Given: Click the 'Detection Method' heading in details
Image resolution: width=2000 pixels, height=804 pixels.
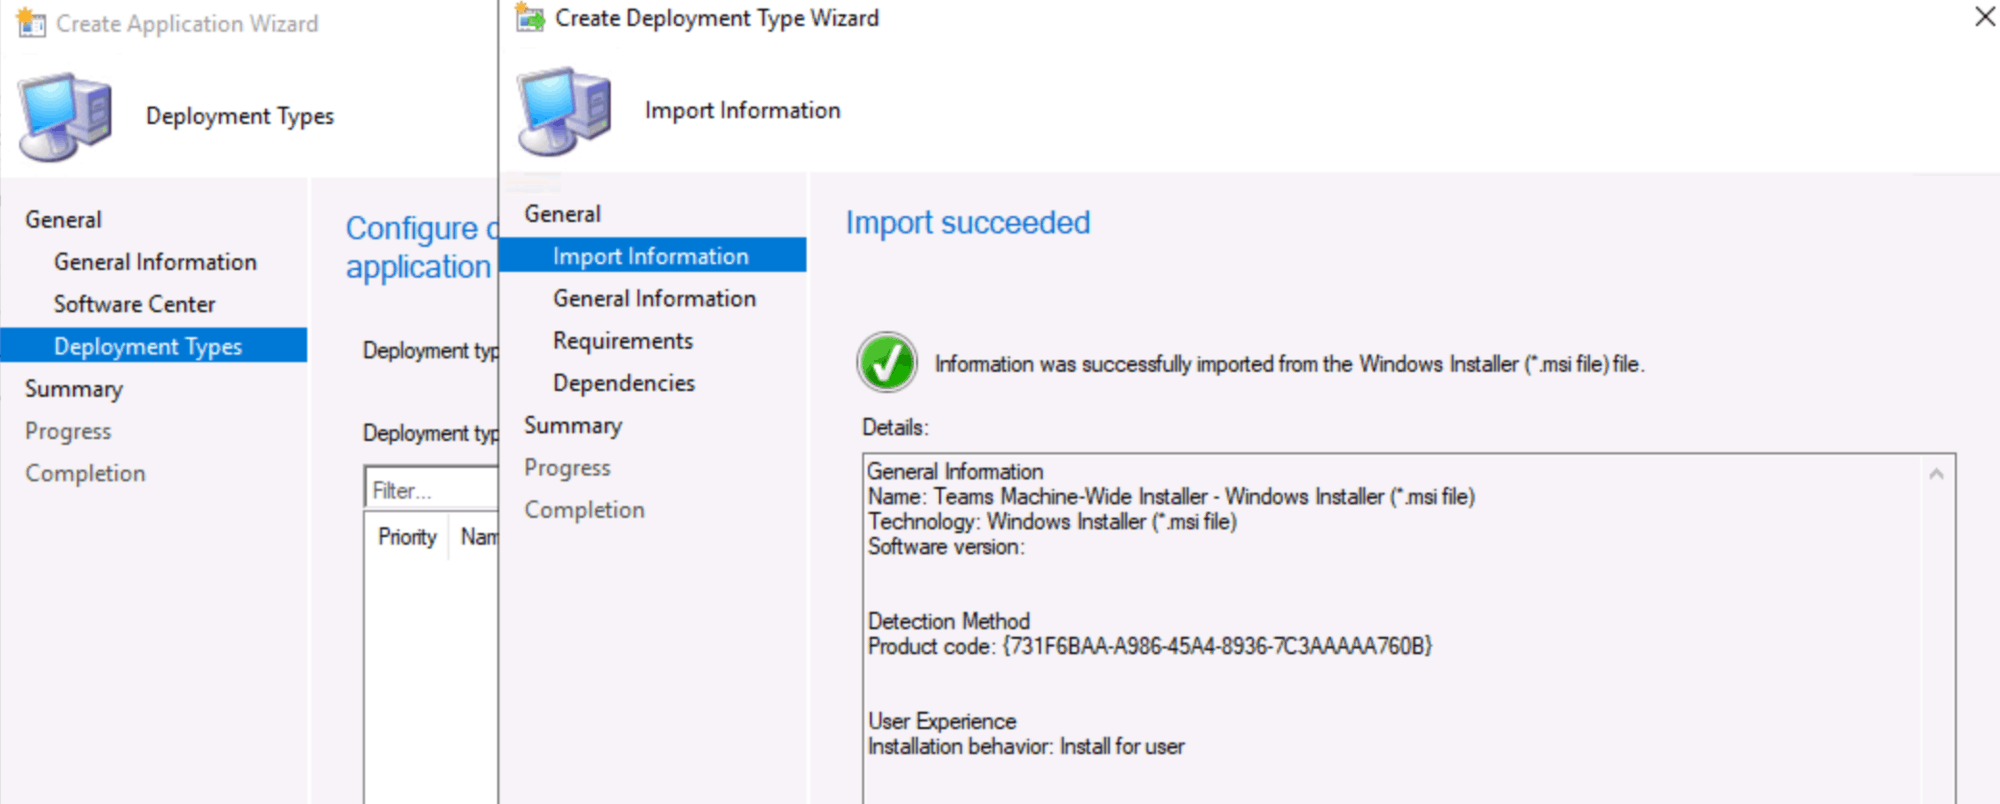Looking at the screenshot, I should coord(949,622).
